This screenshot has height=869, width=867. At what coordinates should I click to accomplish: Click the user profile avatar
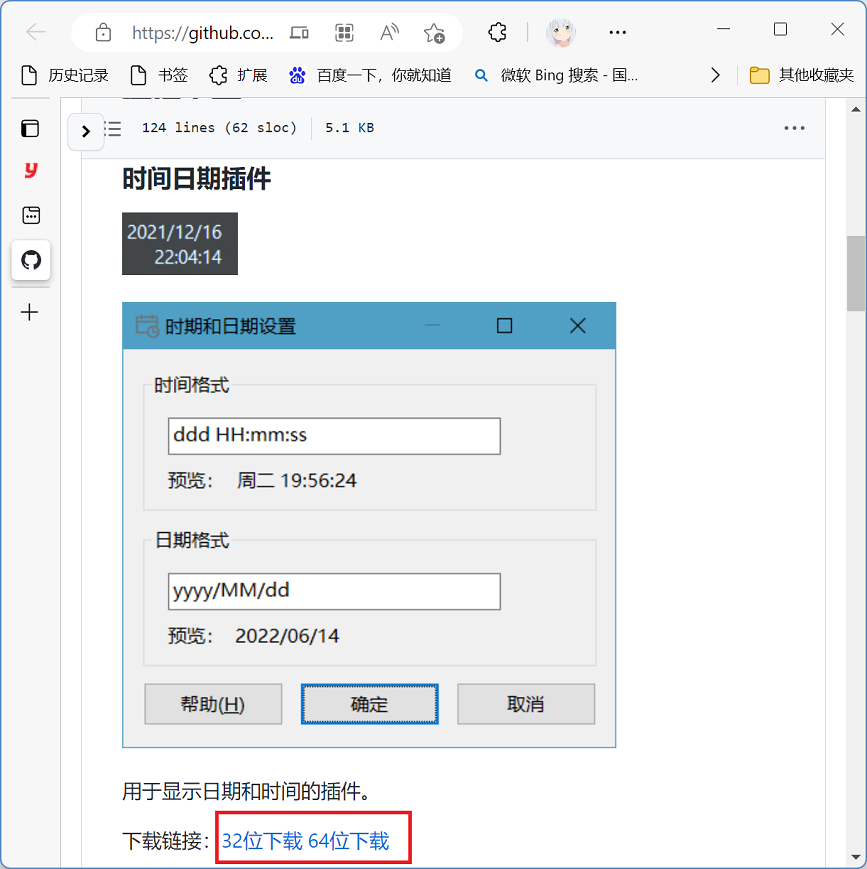pos(560,33)
